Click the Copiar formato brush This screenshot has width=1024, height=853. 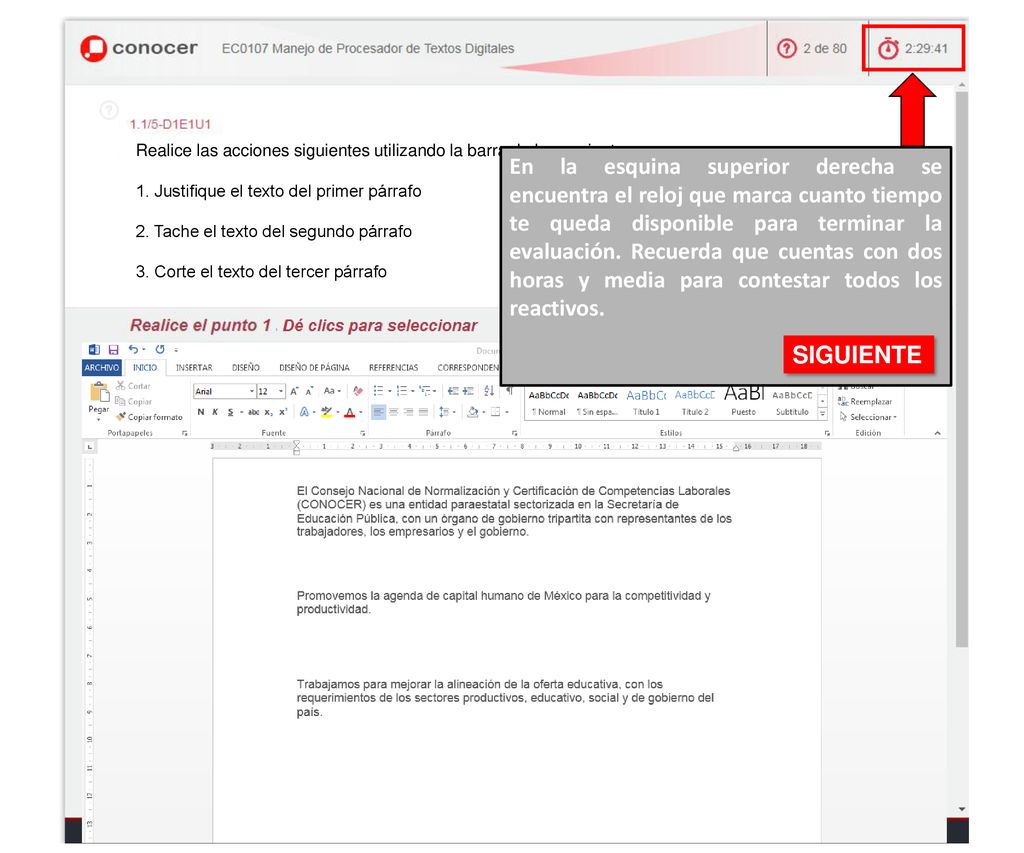pos(150,417)
